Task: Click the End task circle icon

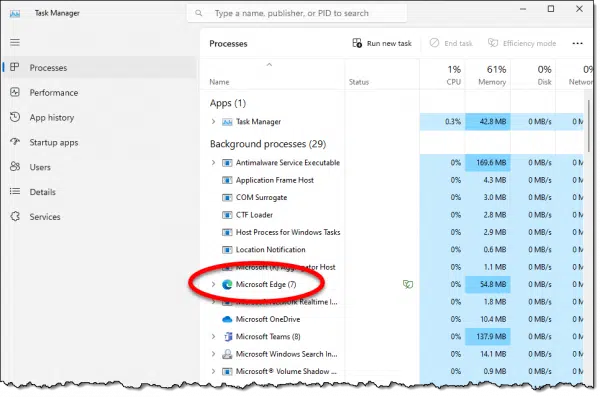Action: click(x=434, y=43)
